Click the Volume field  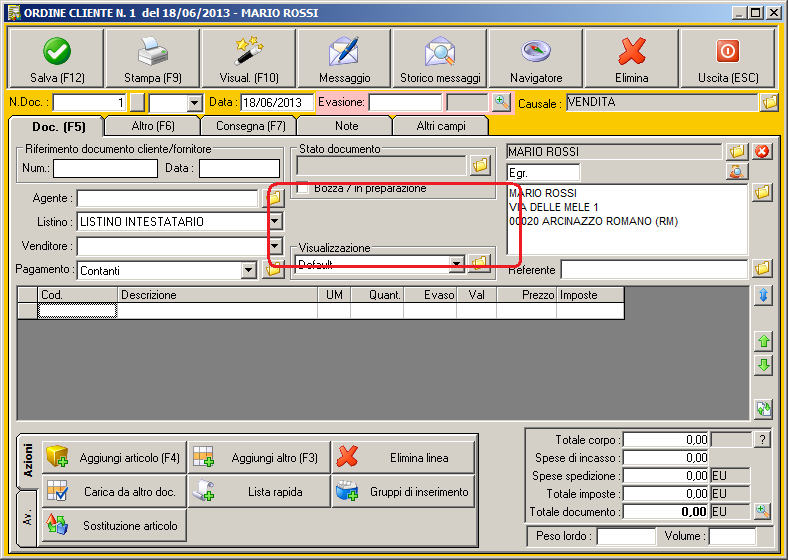pyautogui.click(x=732, y=536)
